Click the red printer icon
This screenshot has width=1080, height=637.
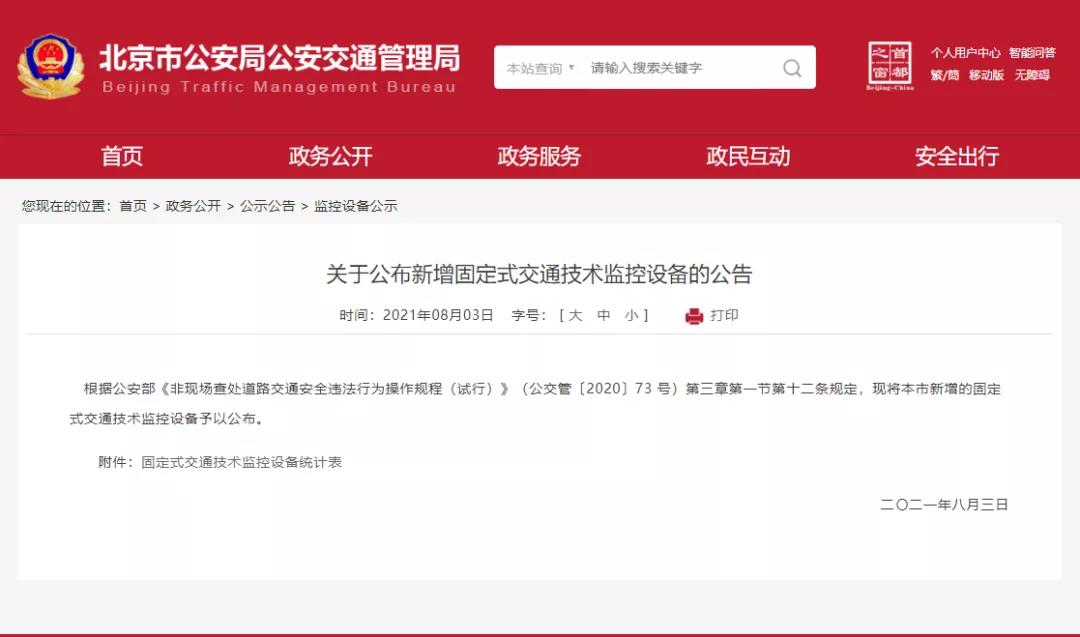tap(694, 316)
